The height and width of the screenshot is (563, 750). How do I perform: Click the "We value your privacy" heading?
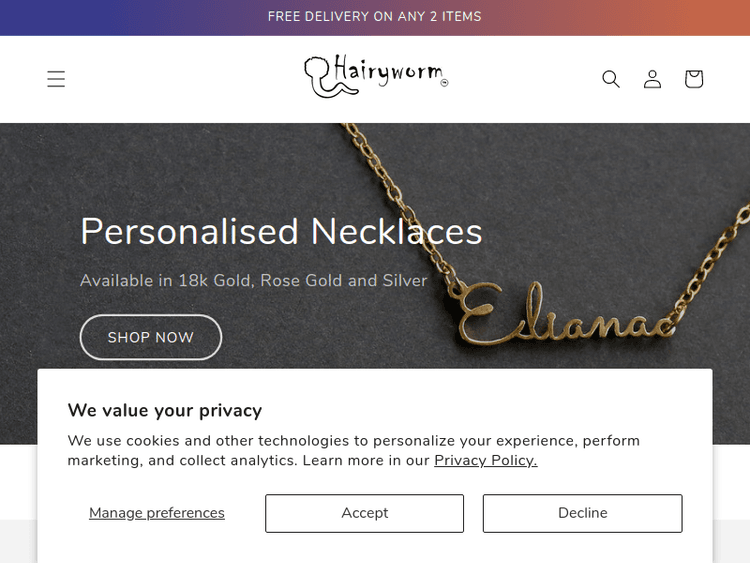click(x=164, y=410)
